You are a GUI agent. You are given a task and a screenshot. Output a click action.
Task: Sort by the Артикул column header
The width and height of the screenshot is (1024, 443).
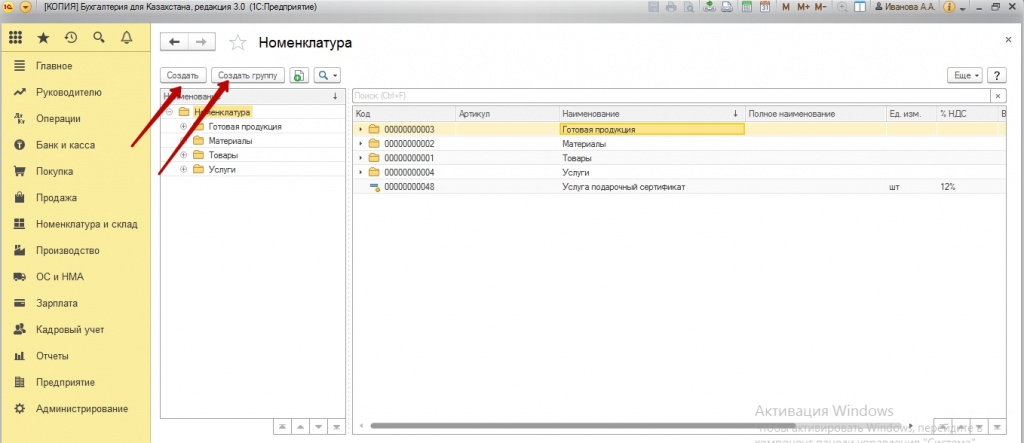[x=507, y=114]
